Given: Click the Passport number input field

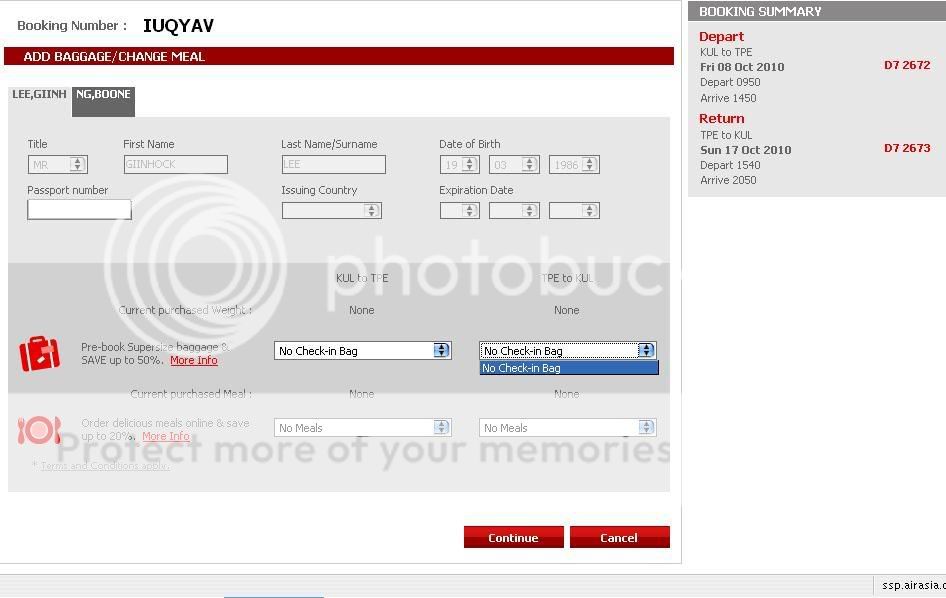Looking at the screenshot, I should pos(79,210).
